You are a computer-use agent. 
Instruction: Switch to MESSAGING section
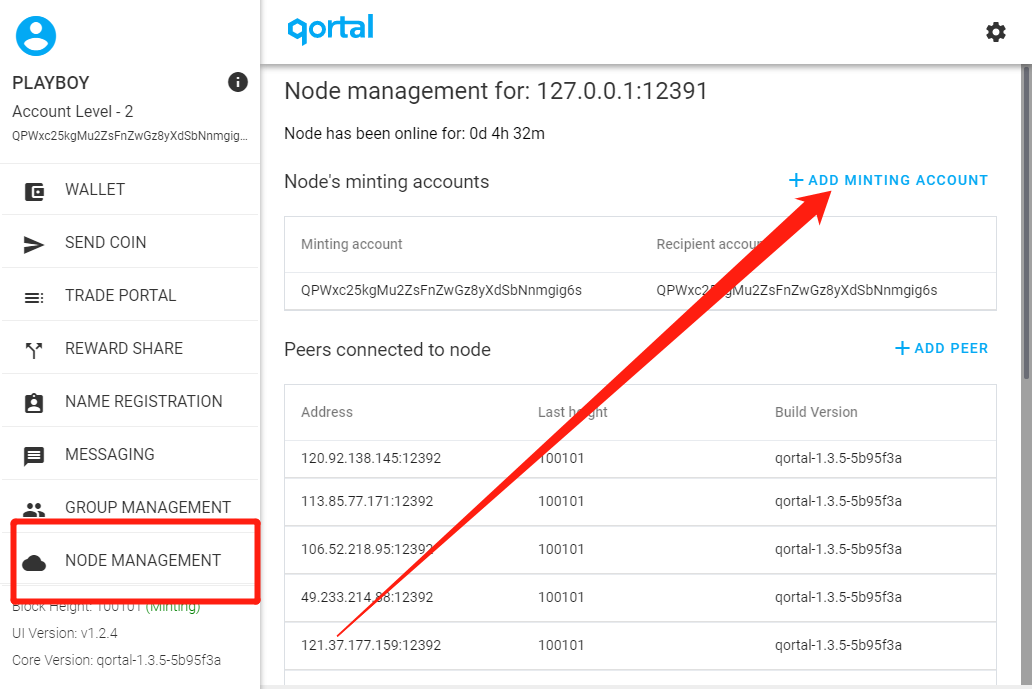(130, 454)
